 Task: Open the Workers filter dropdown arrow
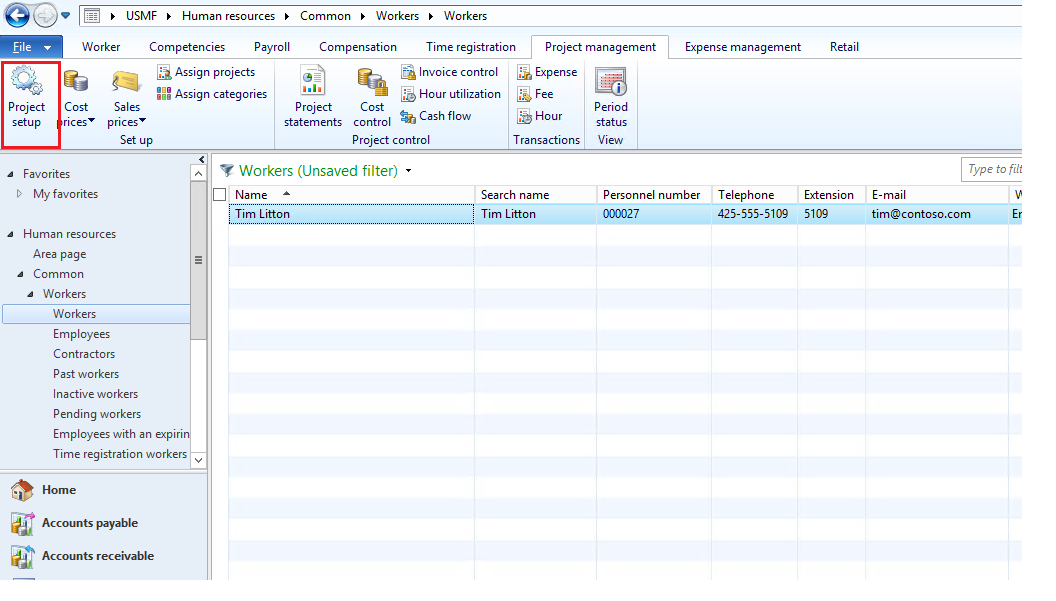coord(408,171)
